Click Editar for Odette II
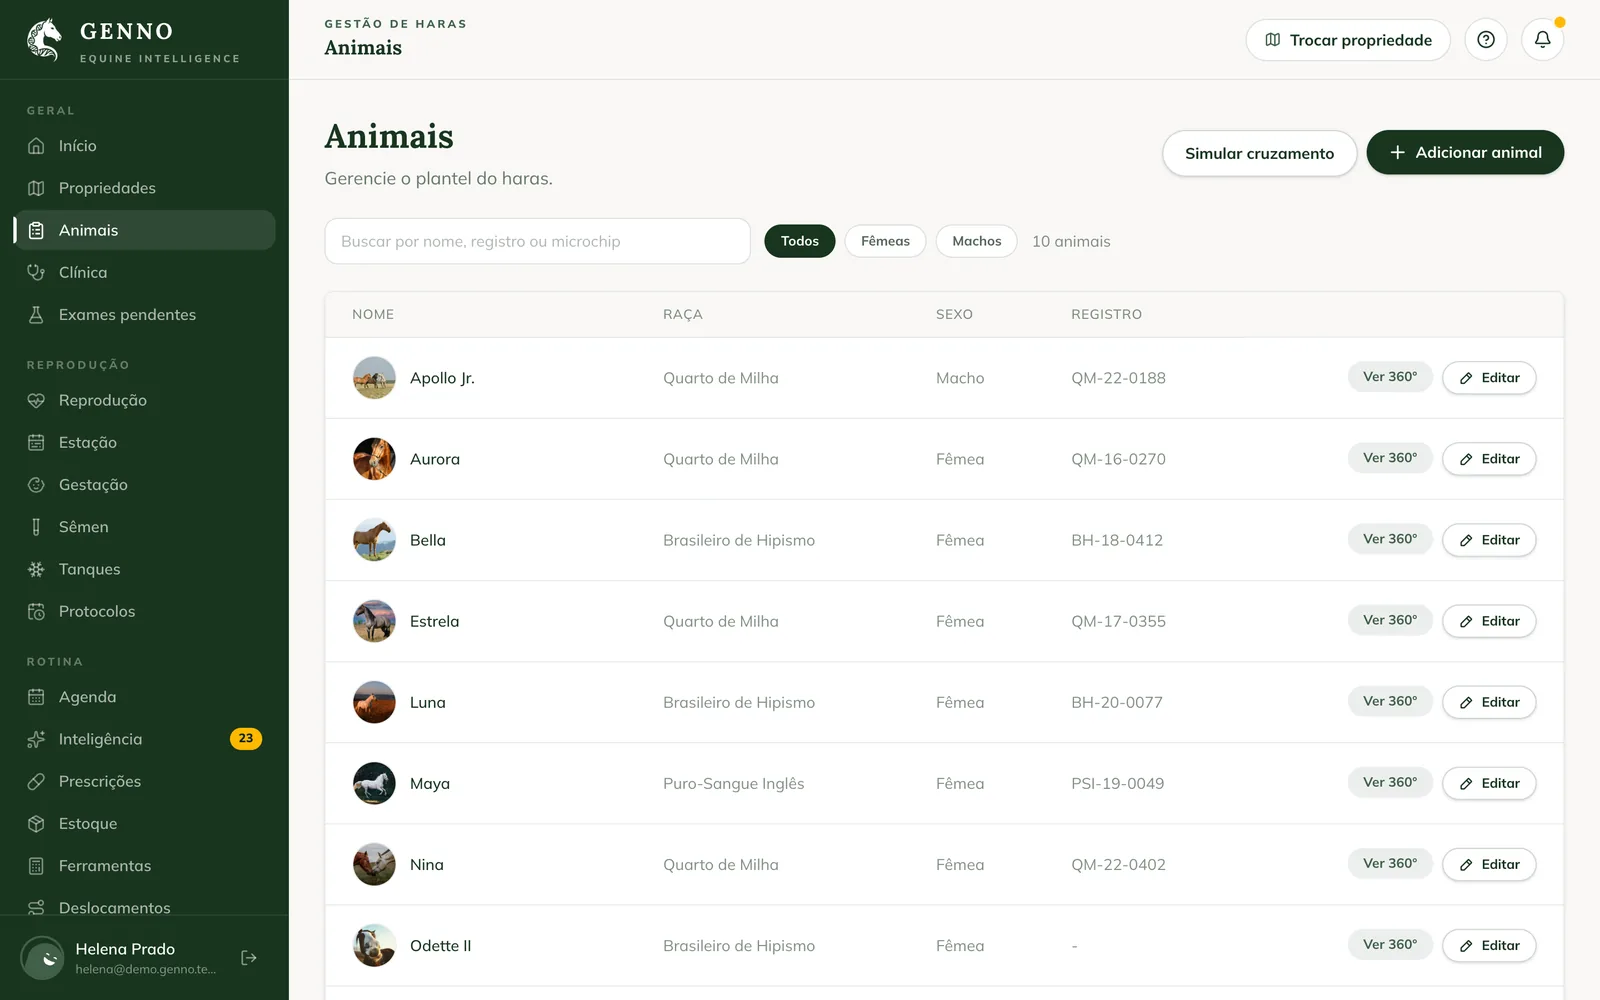 [x=1489, y=945]
